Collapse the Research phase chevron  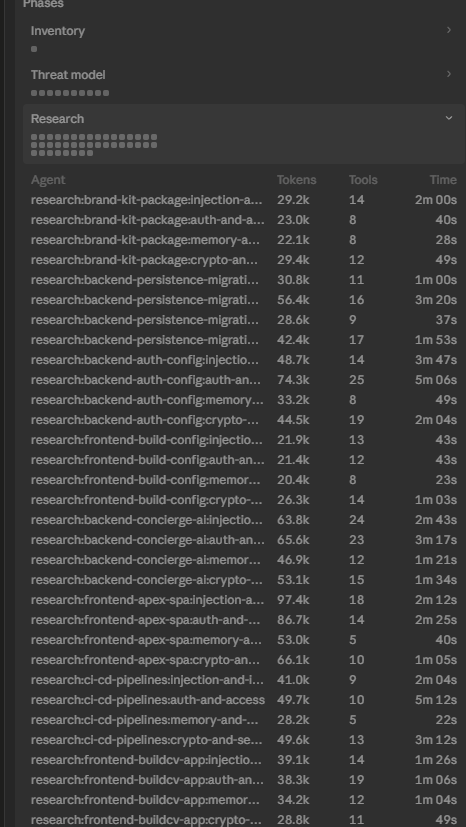(449, 118)
